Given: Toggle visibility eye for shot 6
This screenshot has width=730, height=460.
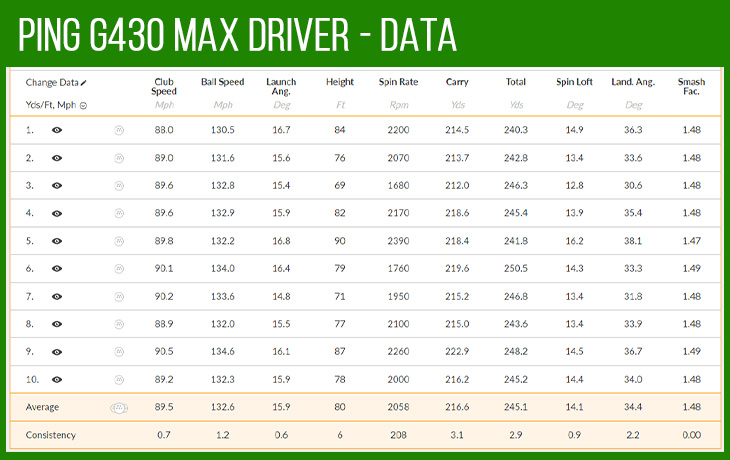Looking at the screenshot, I should coord(57,269).
